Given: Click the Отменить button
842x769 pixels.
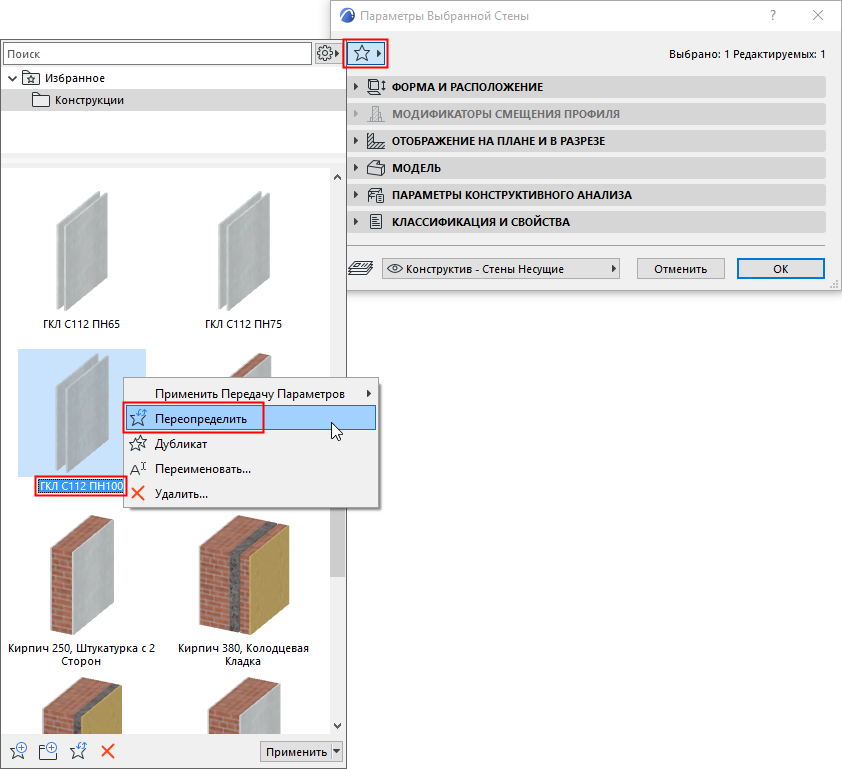Looking at the screenshot, I should (680, 268).
